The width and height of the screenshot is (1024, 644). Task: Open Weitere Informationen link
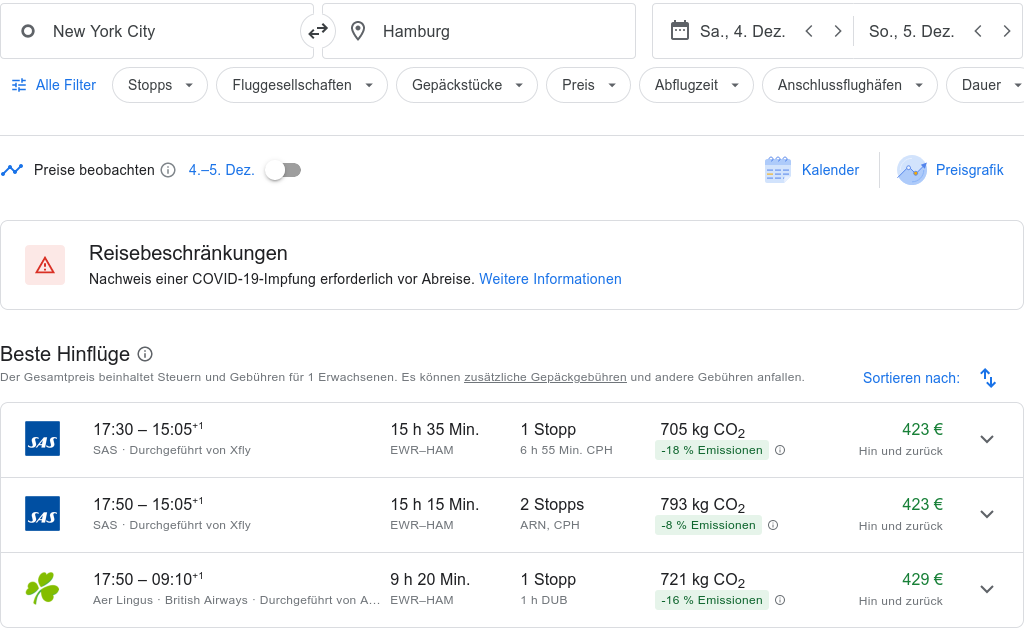[x=550, y=279]
